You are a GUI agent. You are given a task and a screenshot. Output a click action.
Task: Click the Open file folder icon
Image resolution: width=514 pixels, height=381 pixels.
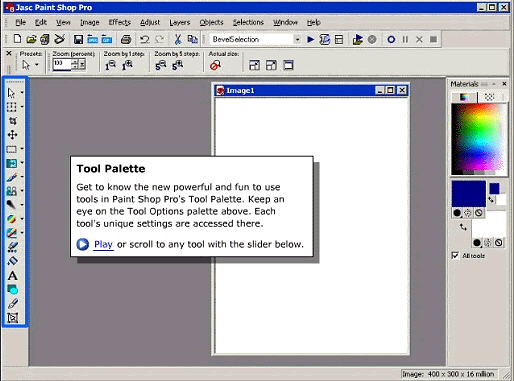tap(31, 39)
